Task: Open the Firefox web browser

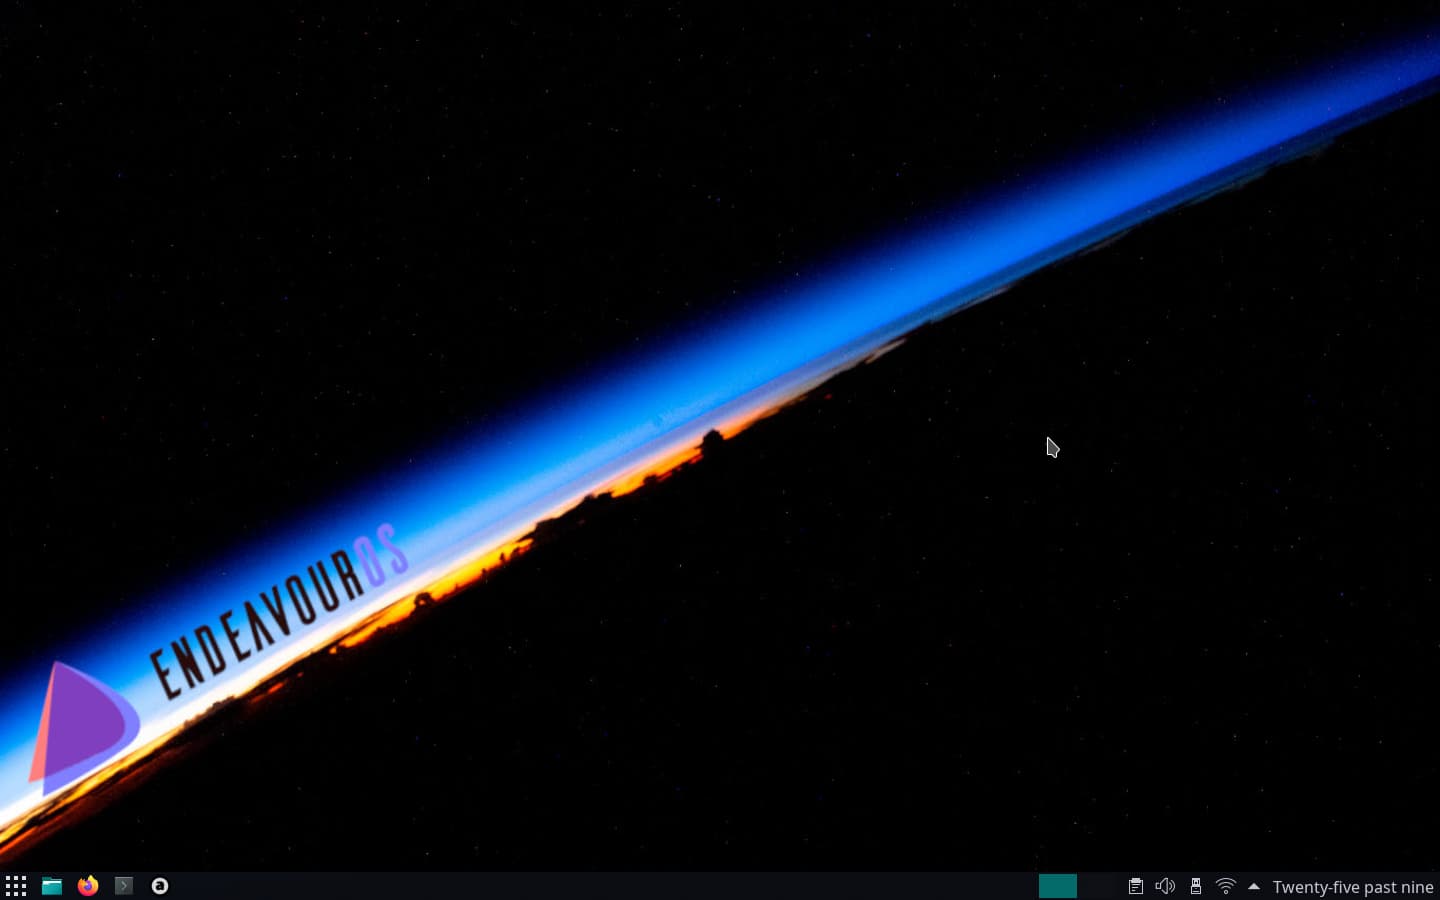Action: [x=88, y=885]
